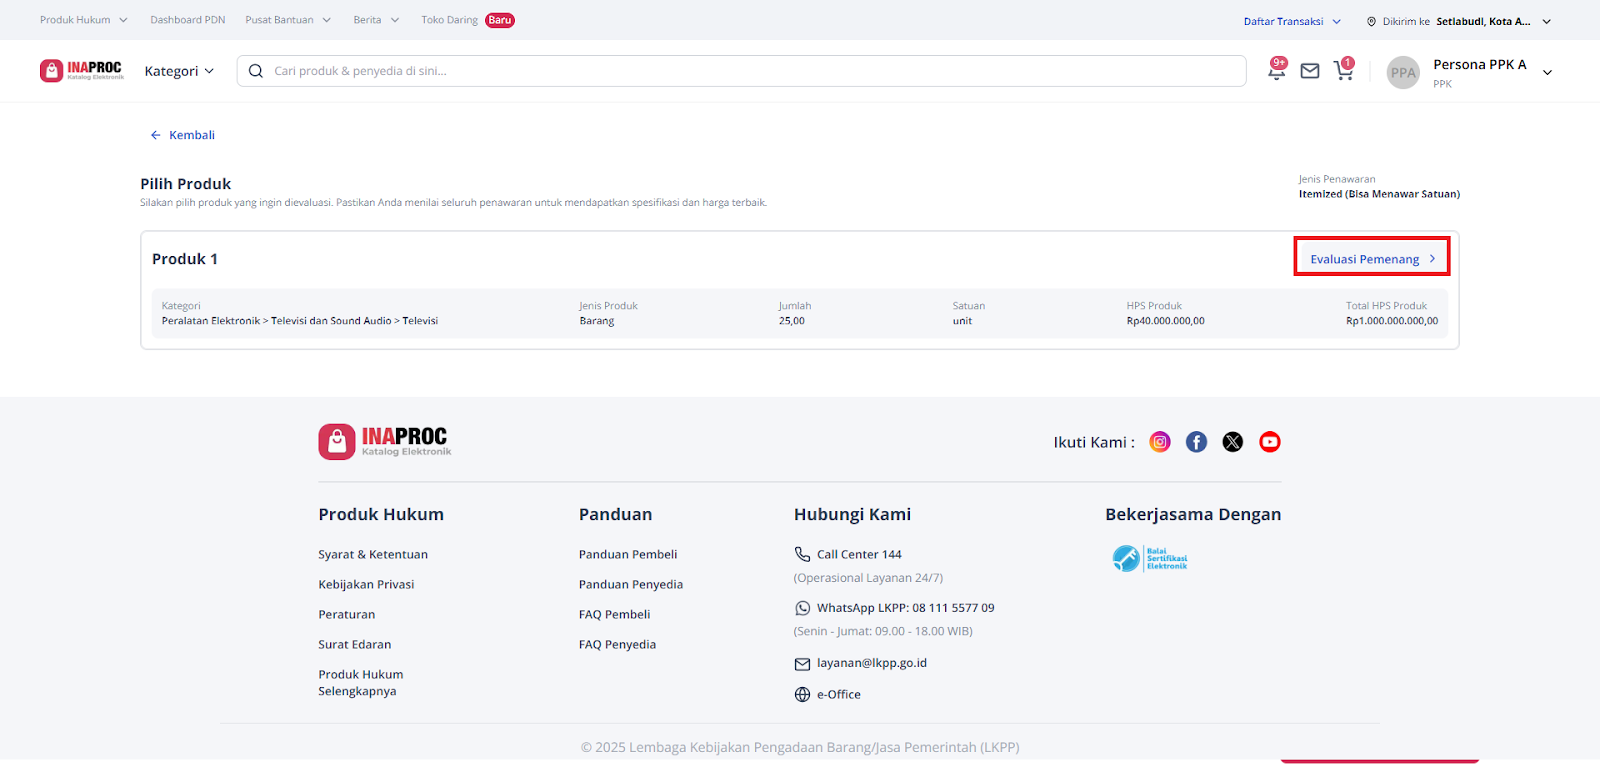Open Panduan Pembeli link
This screenshot has width=1600, height=777.
[x=628, y=554]
